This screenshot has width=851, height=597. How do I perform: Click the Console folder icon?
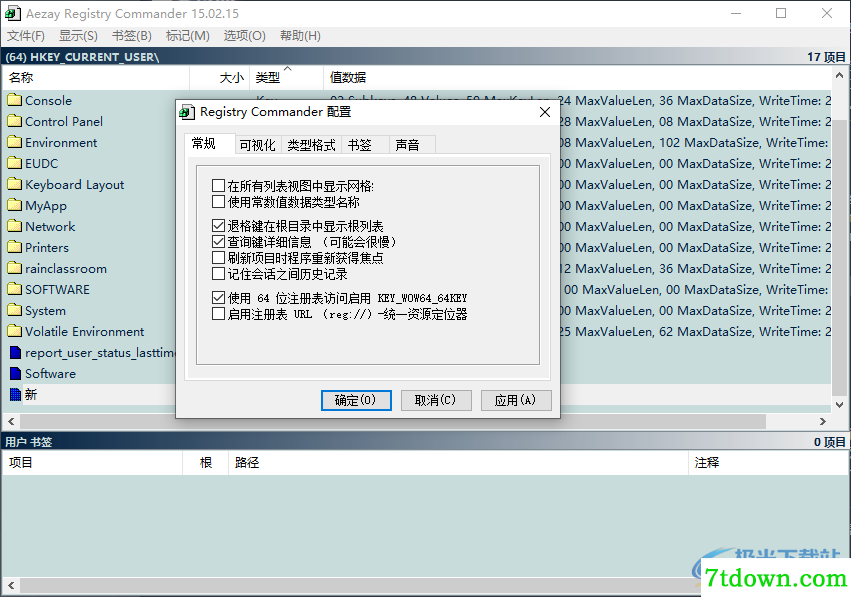(15, 100)
